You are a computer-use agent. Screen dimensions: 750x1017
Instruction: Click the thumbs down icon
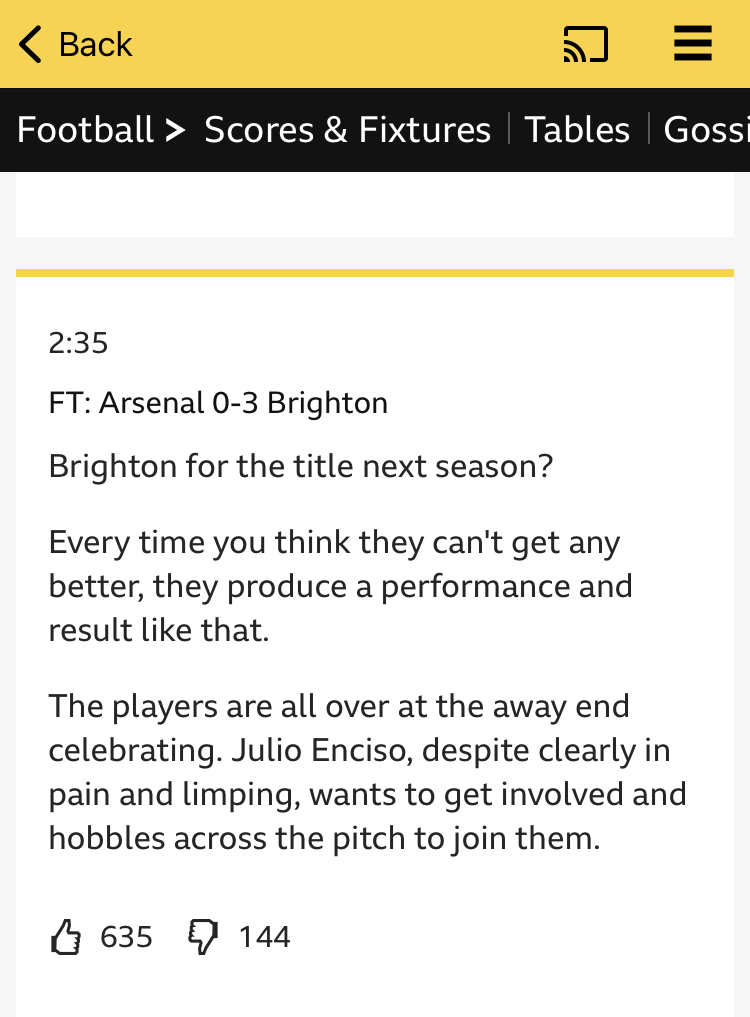(203, 937)
